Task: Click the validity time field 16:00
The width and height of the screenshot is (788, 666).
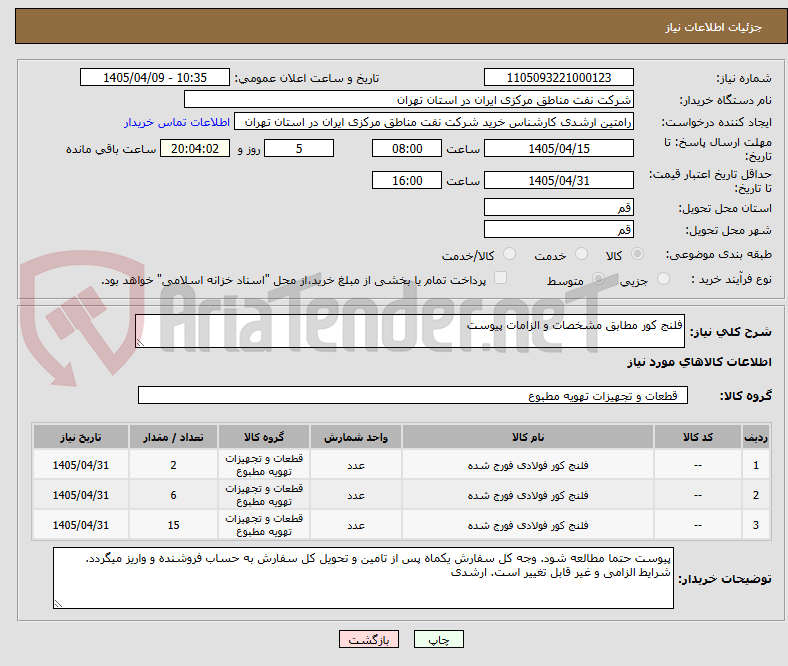Action: pos(407,180)
